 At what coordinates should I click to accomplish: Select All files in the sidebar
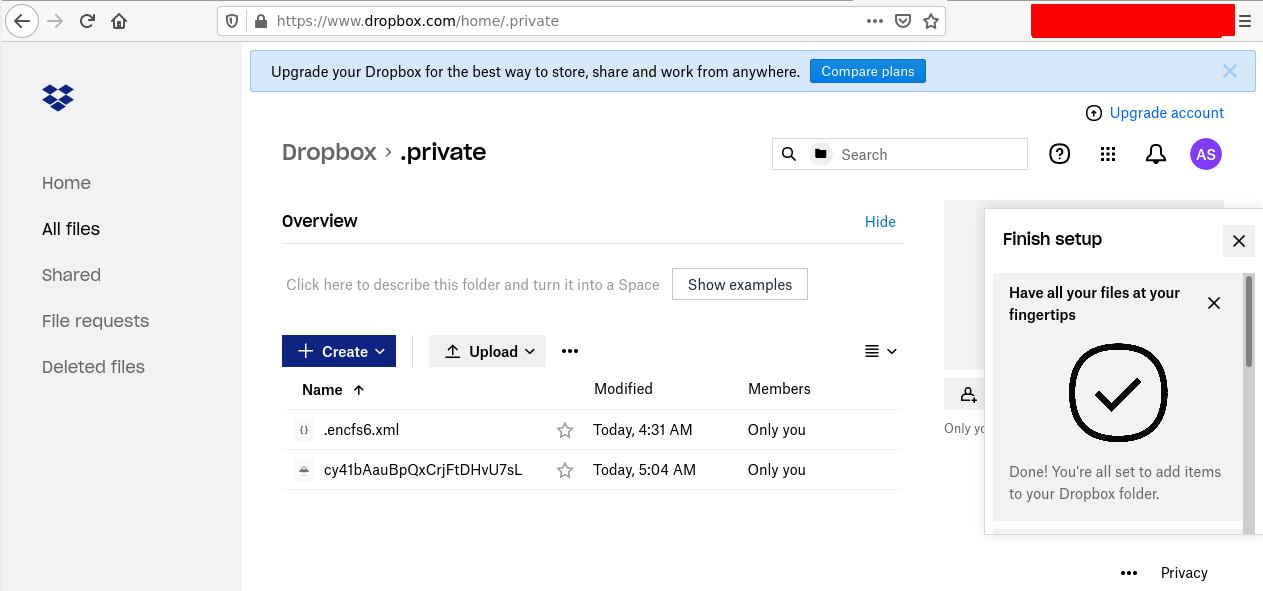(70, 229)
